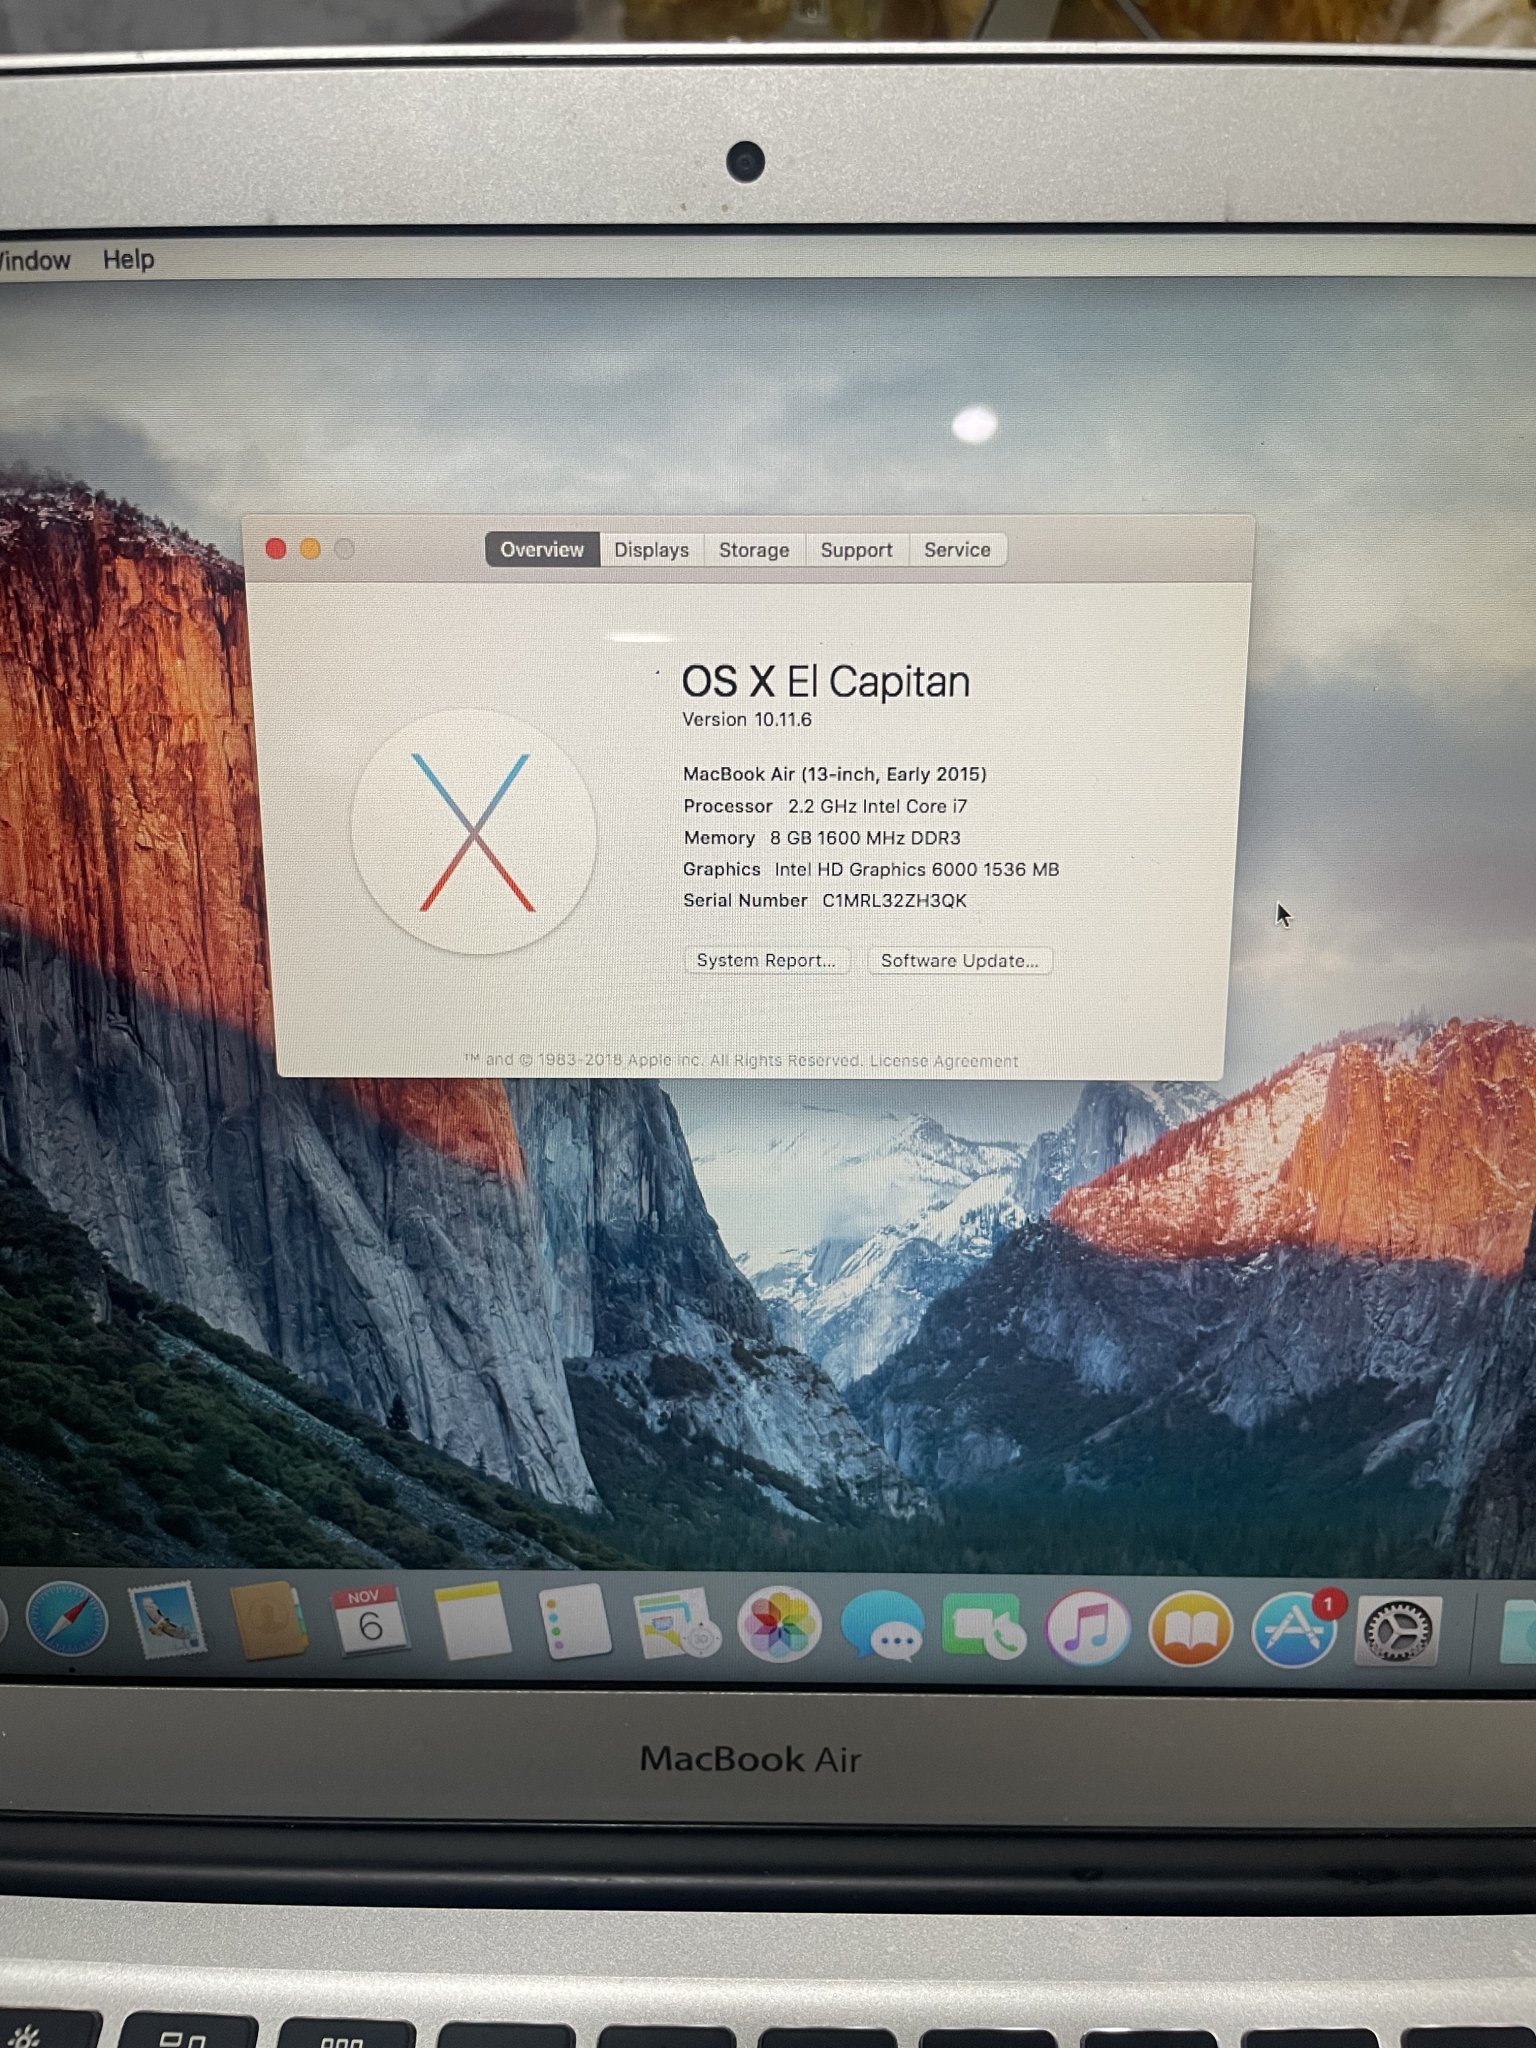Launch iTunes from the Dock
The height and width of the screenshot is (2048, 1536).
(x=1087, y=1628)
